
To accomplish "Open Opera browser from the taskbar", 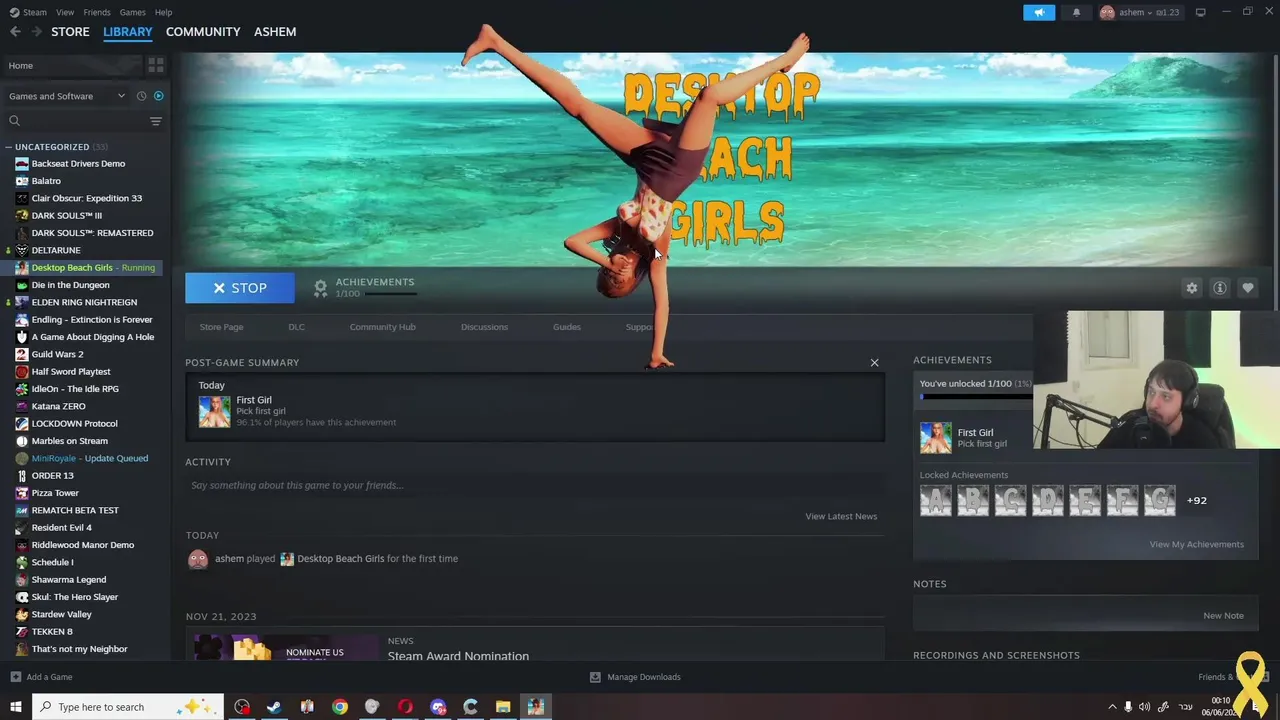I will pyautogui.click(x=405, y=707).
